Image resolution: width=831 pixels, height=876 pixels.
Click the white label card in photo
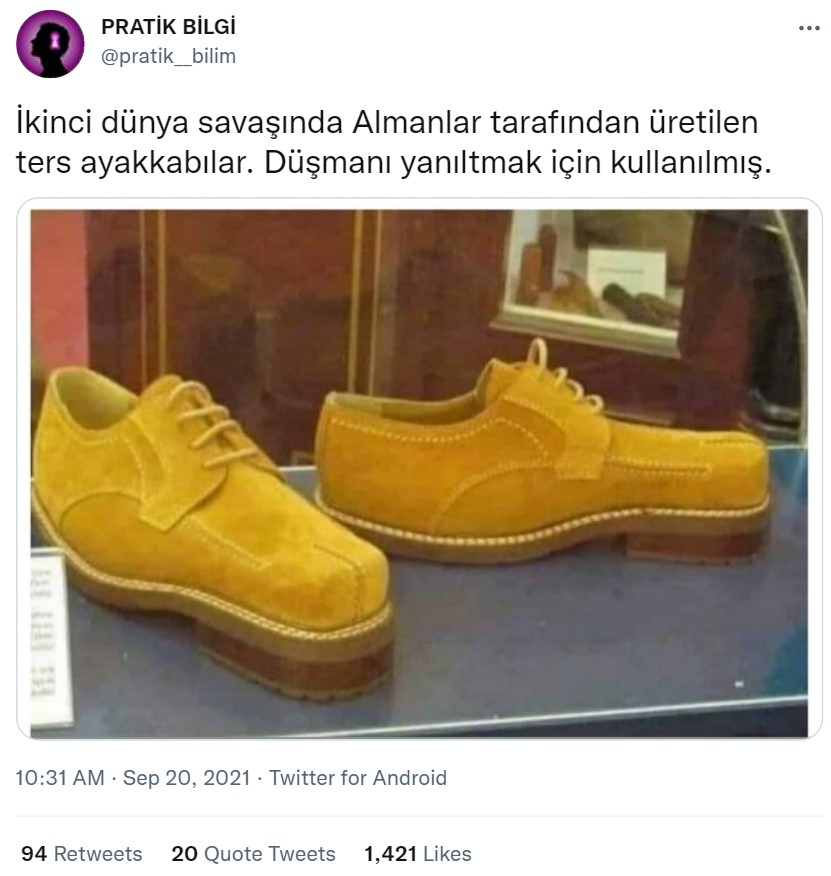[x=50, y=638]
